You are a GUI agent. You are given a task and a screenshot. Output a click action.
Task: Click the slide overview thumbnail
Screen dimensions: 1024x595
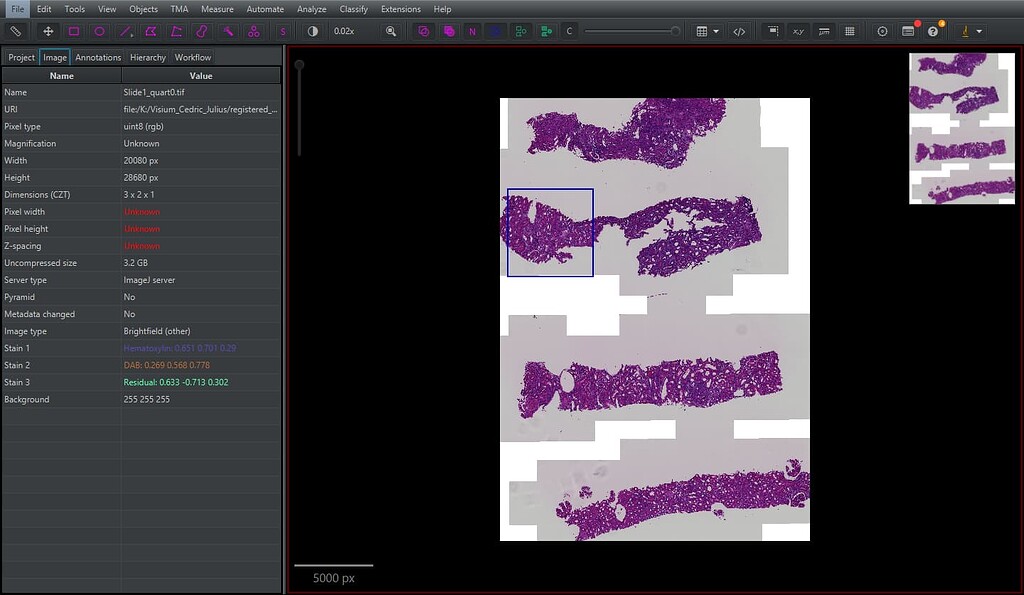pos(962,130)
